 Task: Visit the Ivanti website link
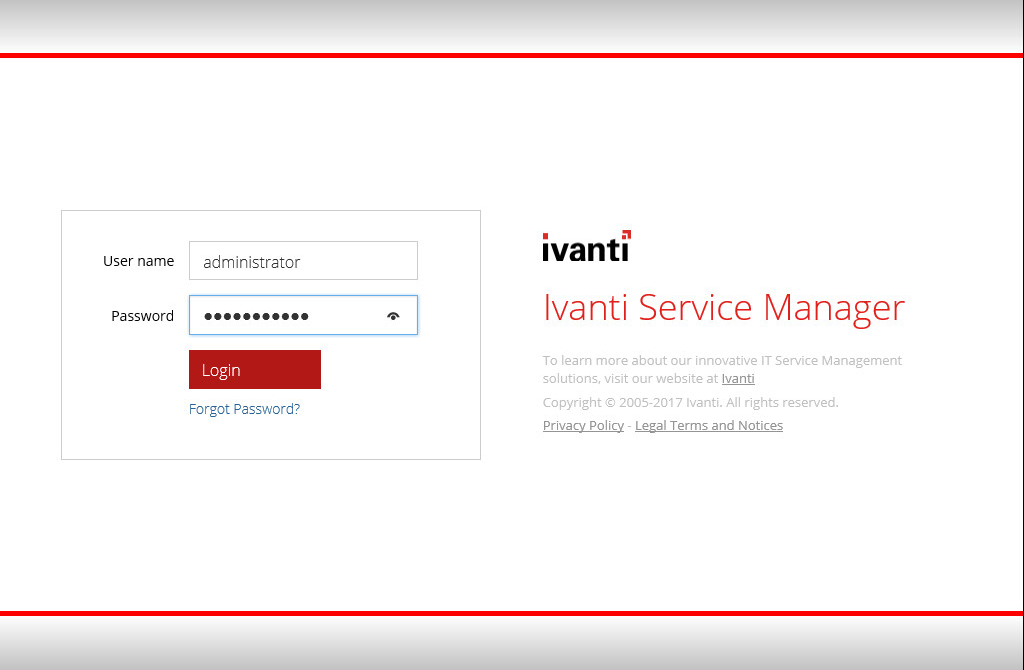coord(738,379)
